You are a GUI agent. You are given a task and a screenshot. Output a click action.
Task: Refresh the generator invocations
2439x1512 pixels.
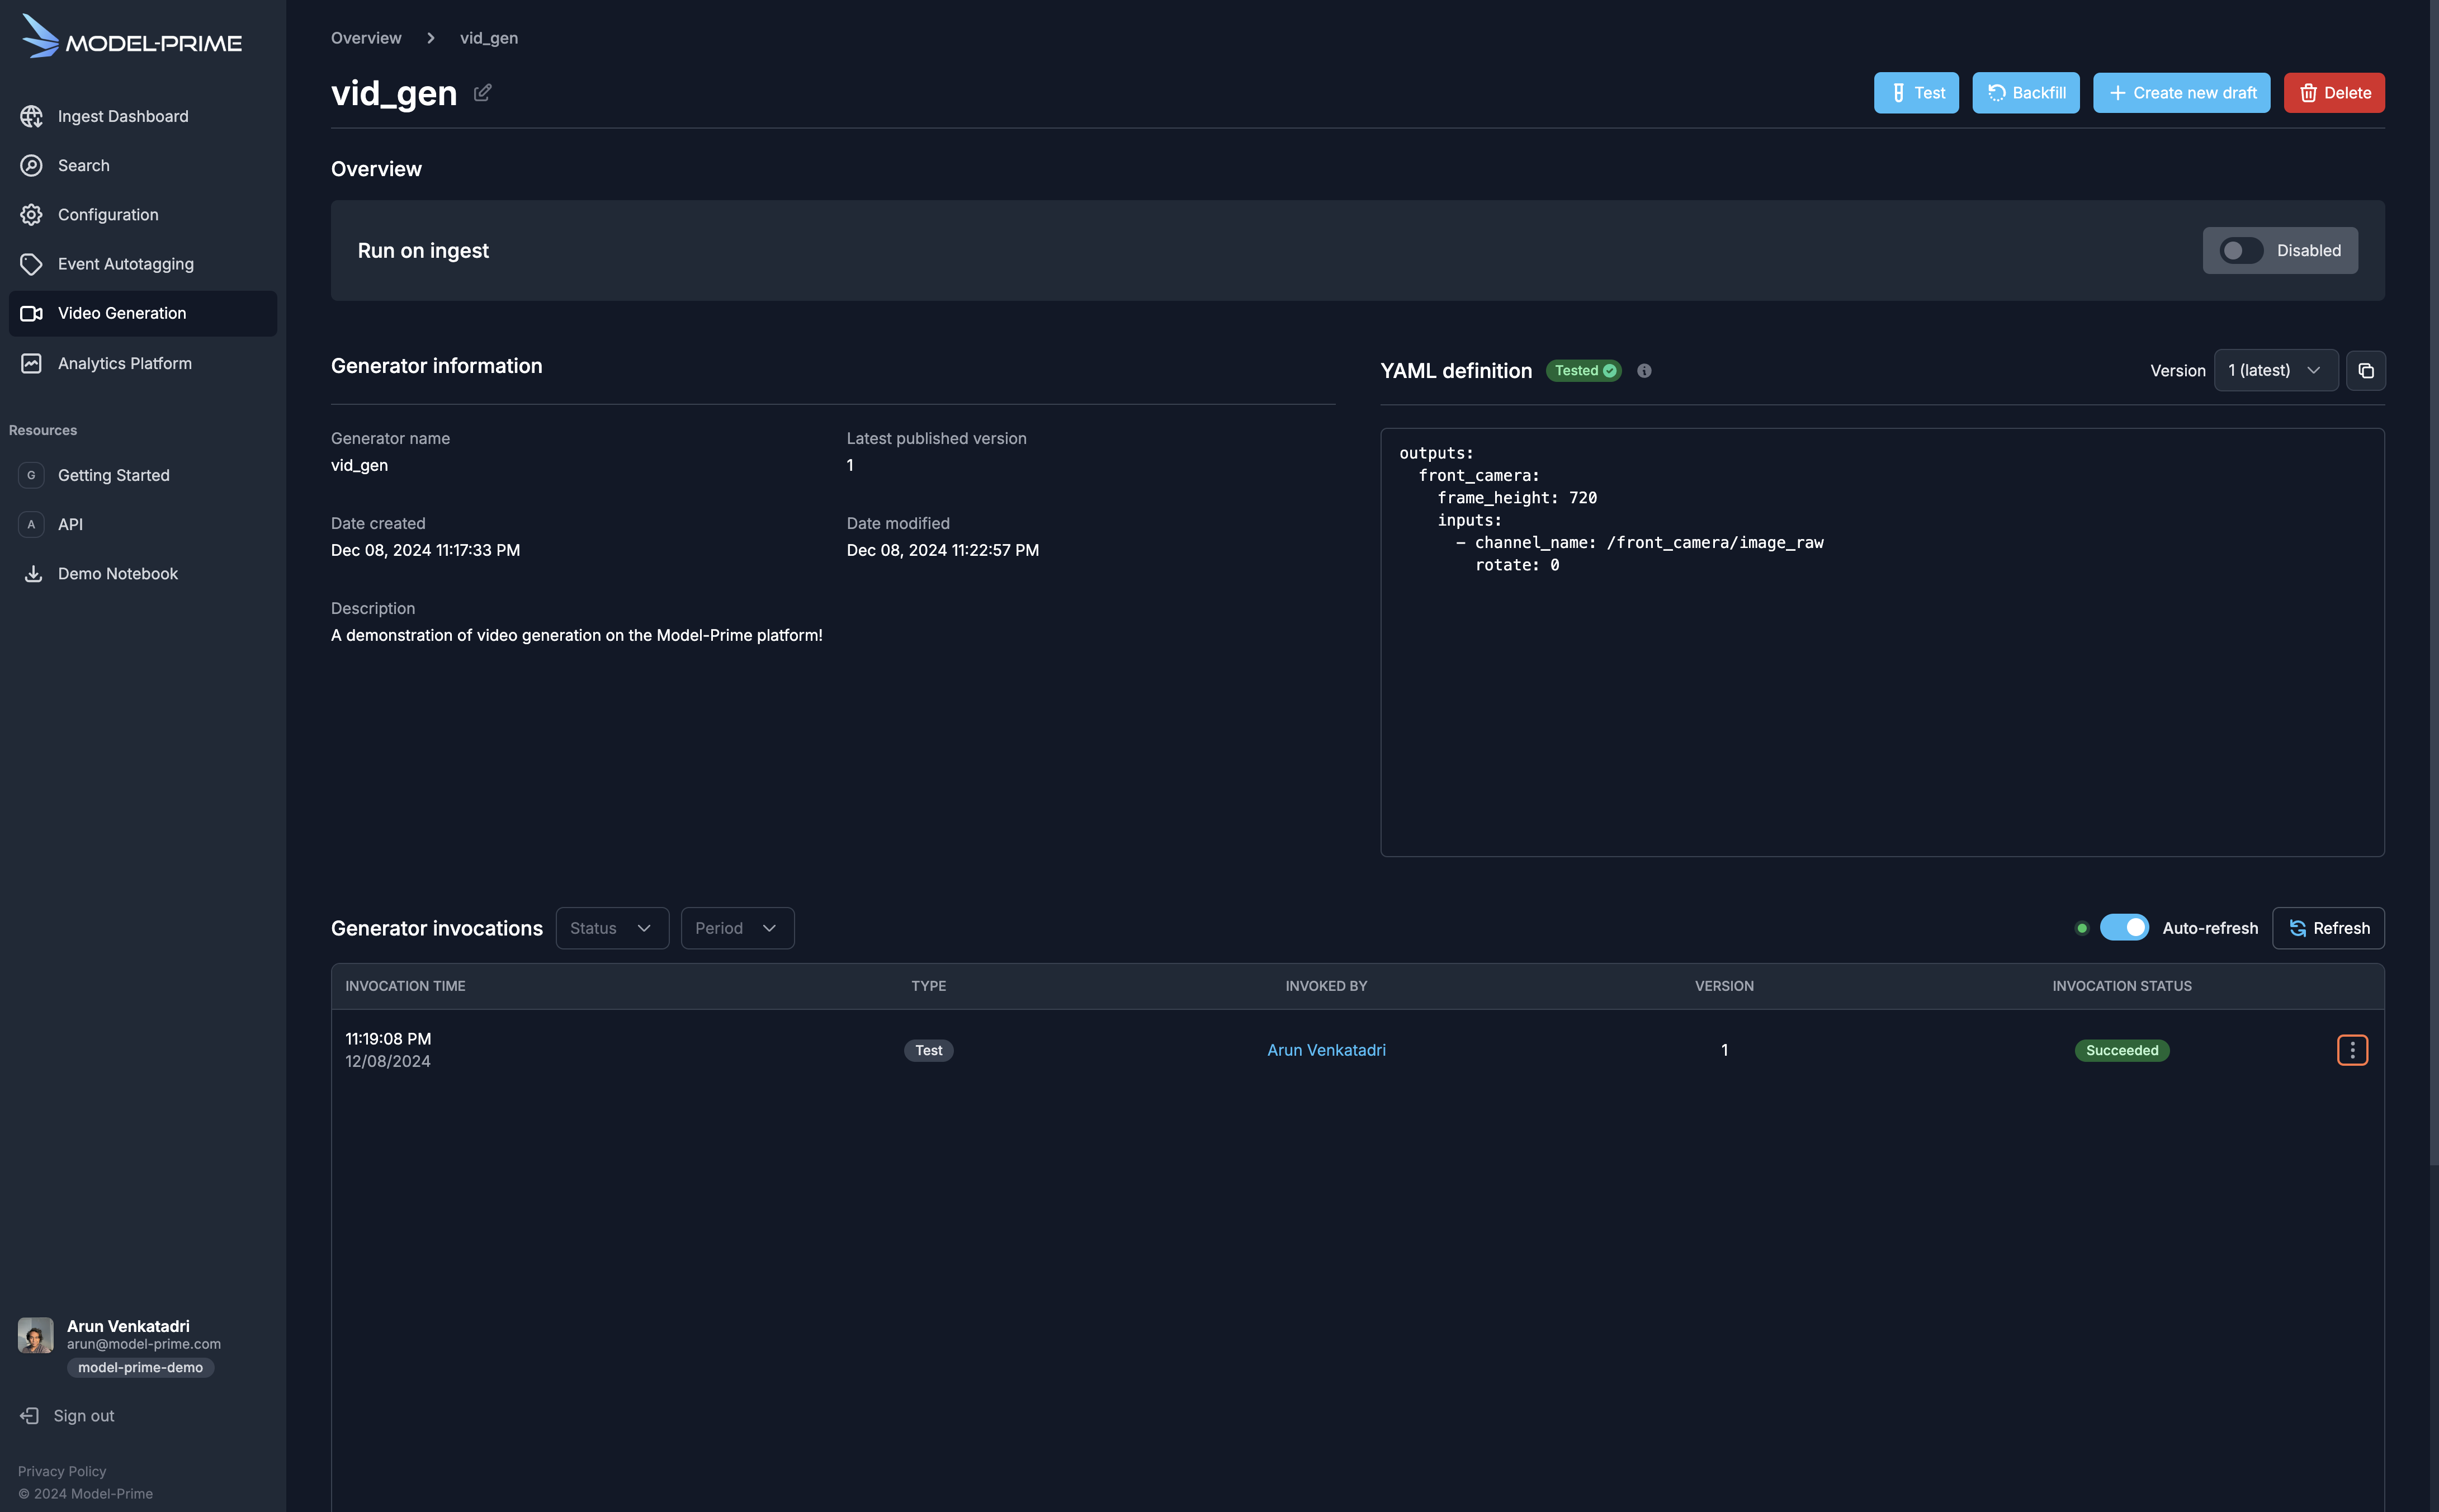click(2328, 928)
